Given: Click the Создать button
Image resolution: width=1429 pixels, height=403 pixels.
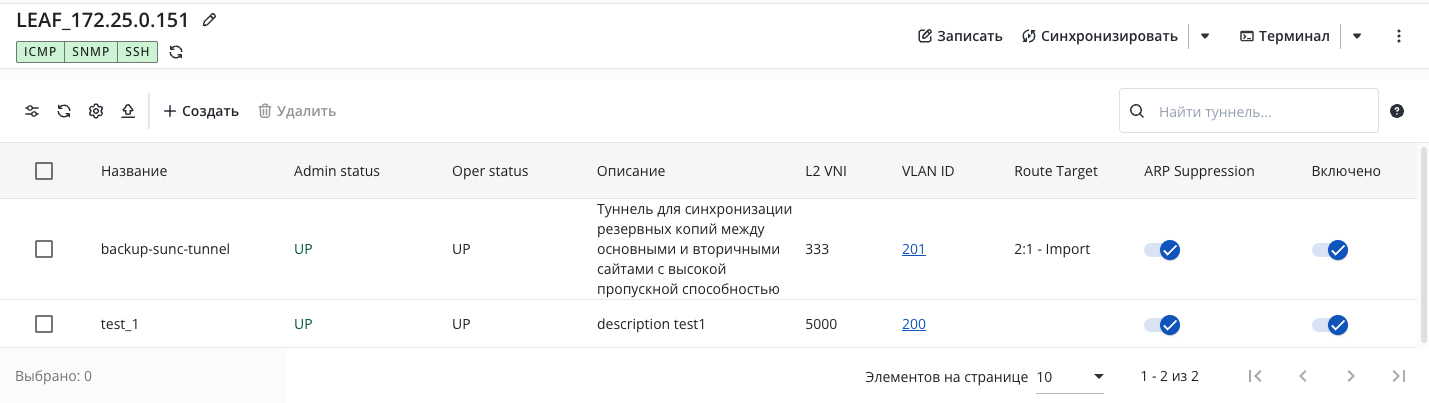Looking at the screenshot, I should [201, 111].
